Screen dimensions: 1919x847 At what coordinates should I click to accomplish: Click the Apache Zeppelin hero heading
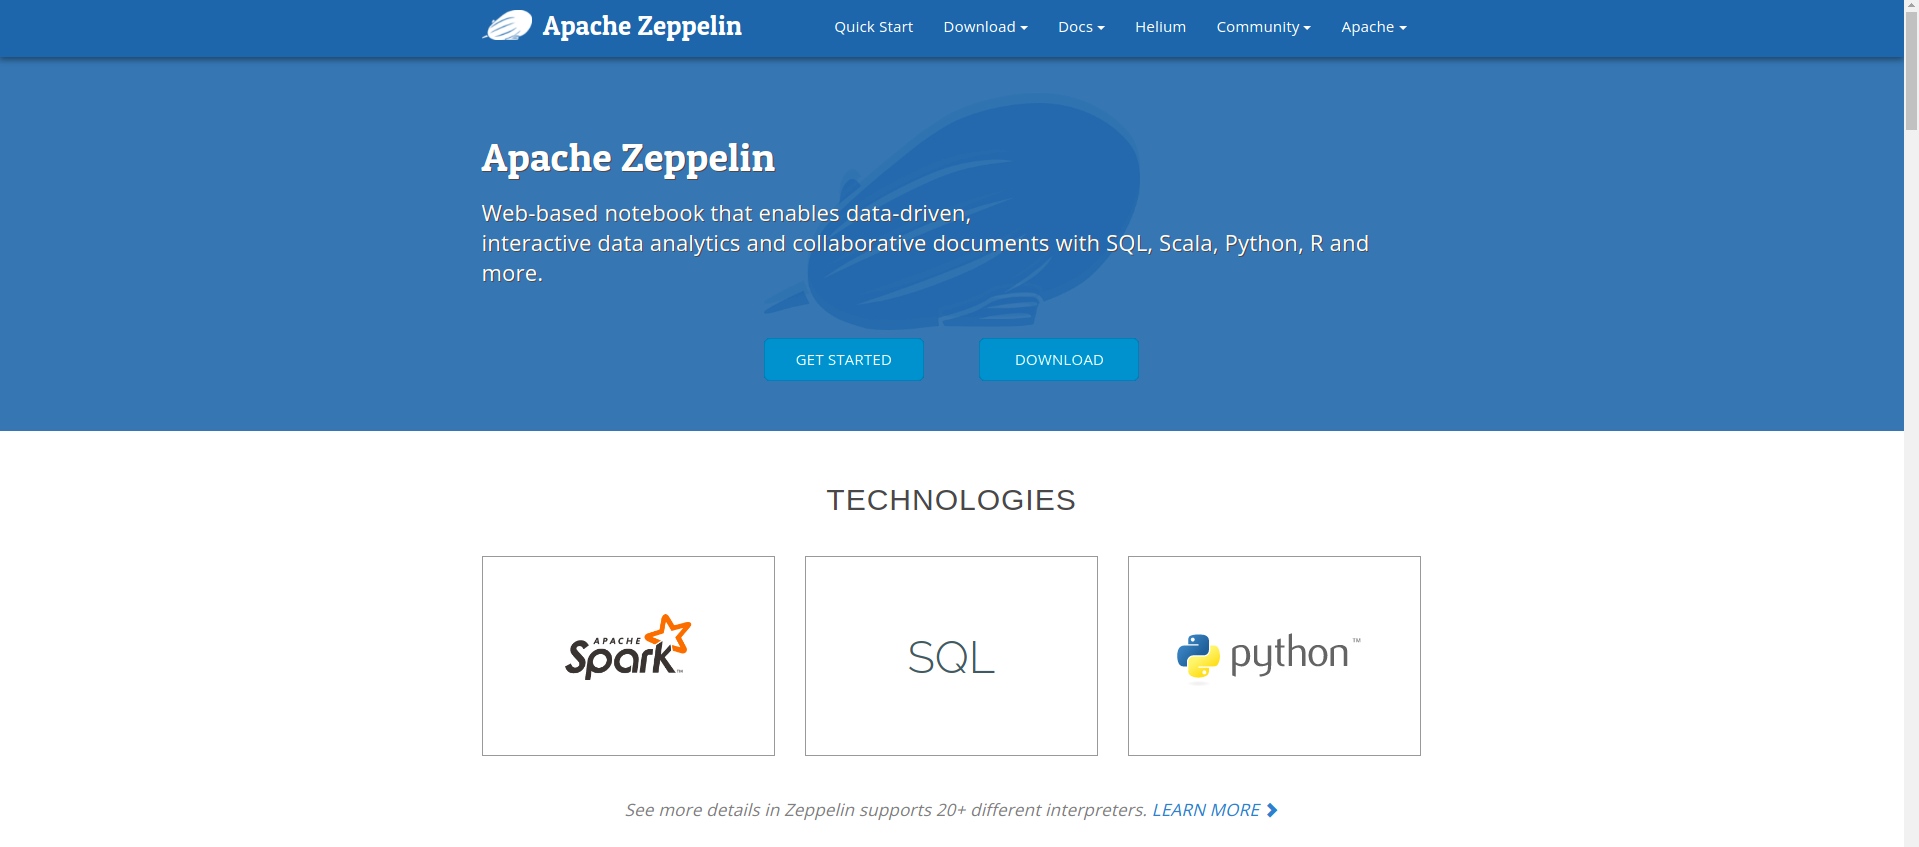[628, 158]
